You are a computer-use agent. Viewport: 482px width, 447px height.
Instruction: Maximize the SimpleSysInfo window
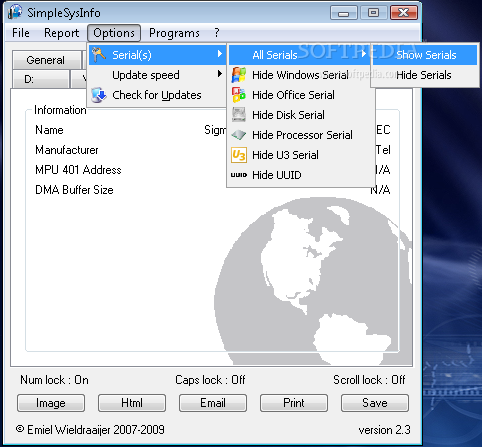point(373,13)
